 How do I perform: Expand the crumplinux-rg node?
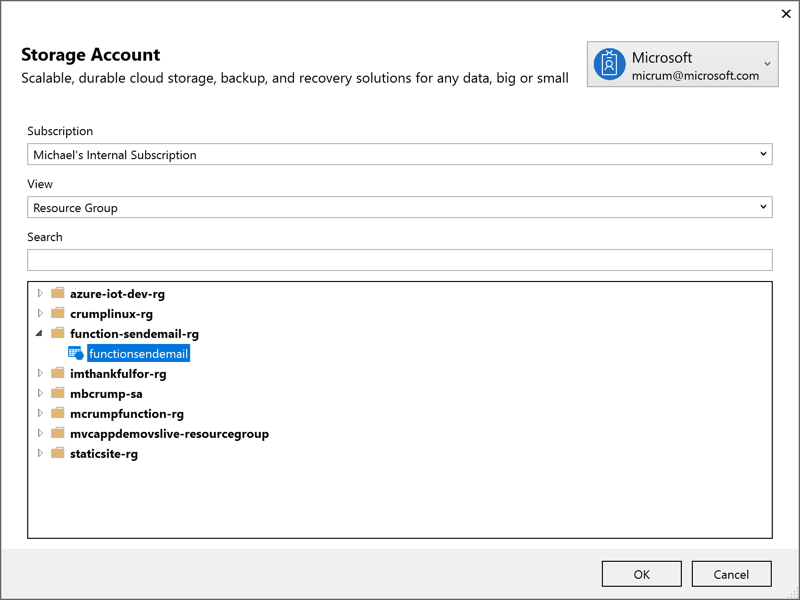click(x=40, y=313)
